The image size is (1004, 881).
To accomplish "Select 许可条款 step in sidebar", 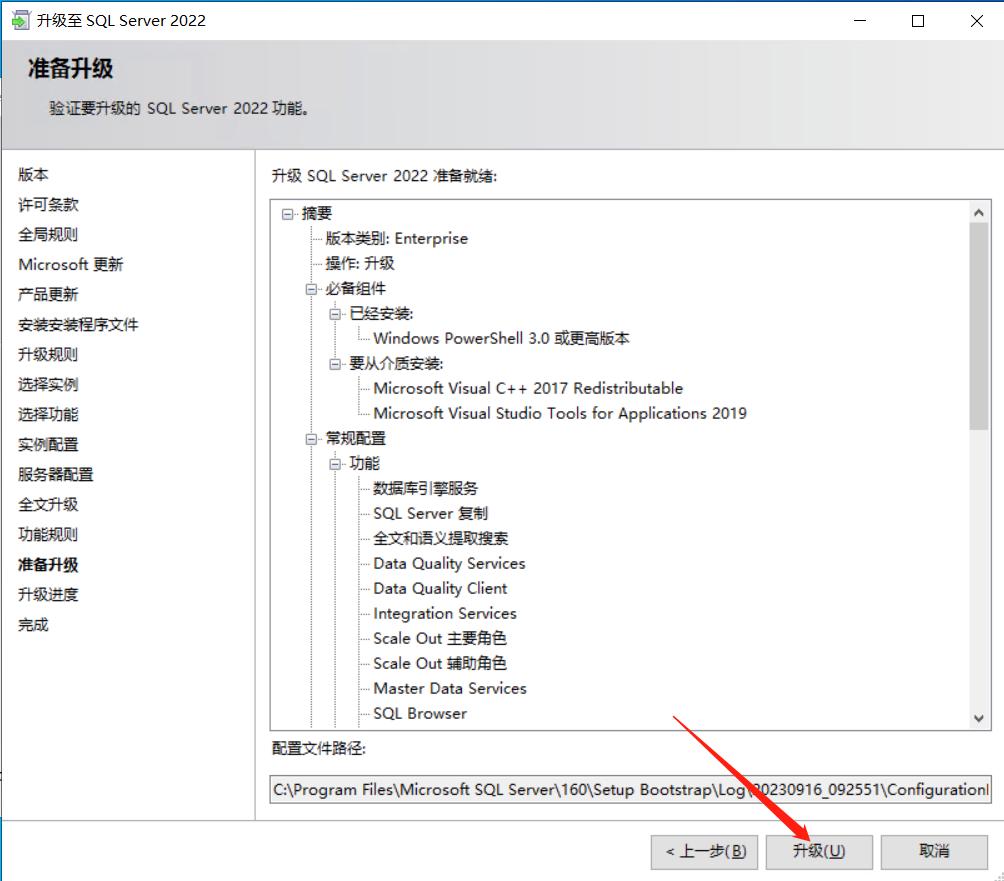I will coord(48,204).
